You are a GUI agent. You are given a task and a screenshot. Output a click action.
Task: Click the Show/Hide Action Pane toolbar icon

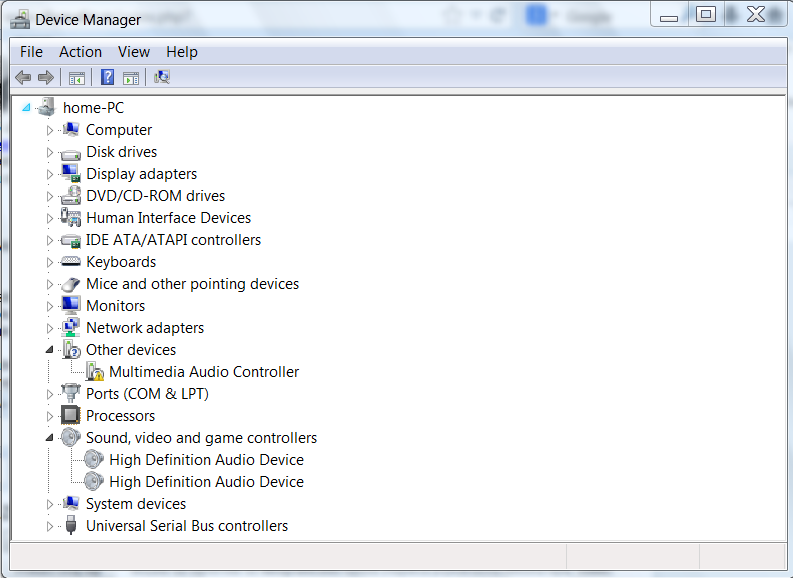[130, 78]
